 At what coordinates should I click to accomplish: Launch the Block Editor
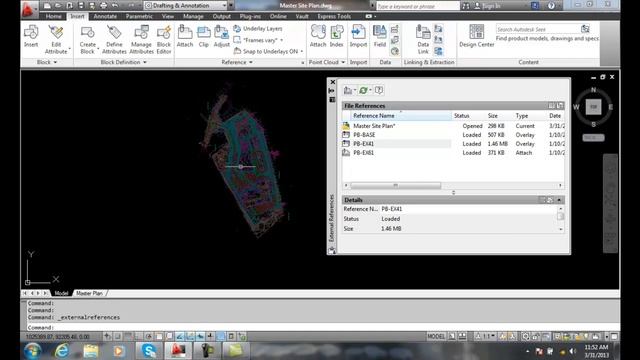pyautogui.click(x=164, y=40)
